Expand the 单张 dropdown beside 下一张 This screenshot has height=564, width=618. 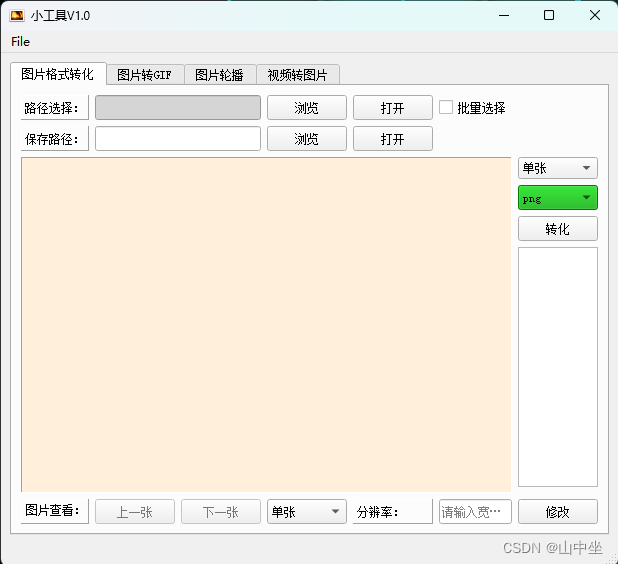307,512
